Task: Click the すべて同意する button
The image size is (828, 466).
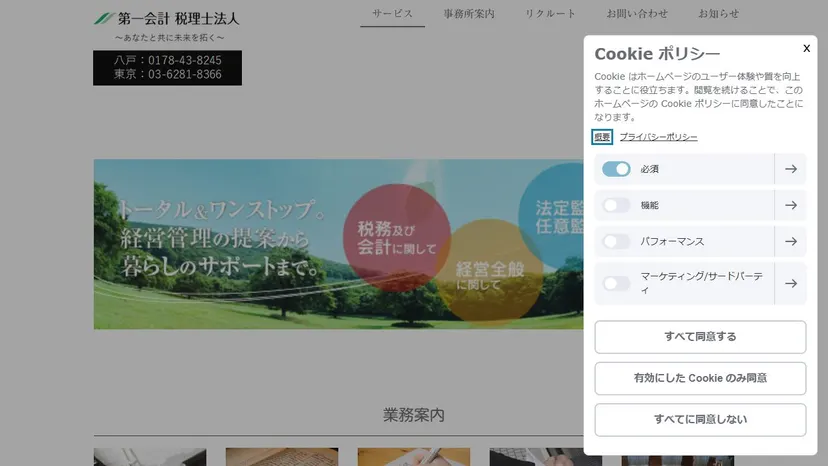Action: click(x=700, y=337)
